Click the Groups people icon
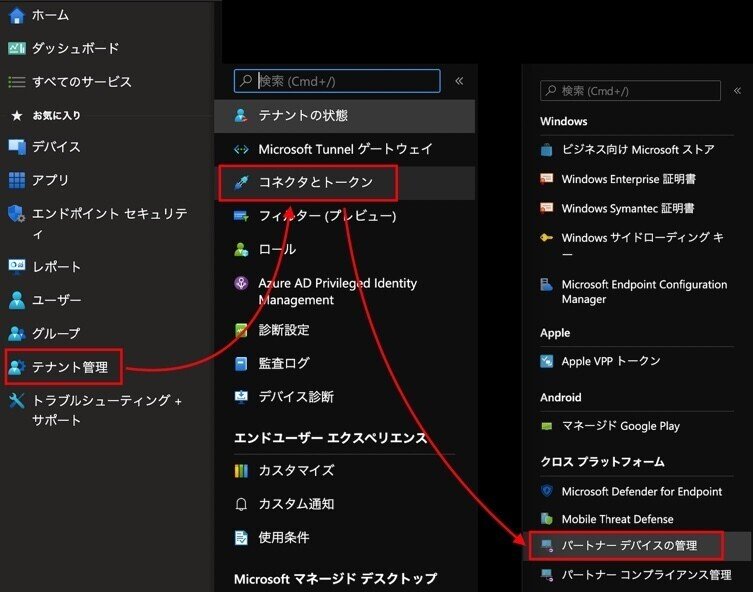Image resolution: width=753 pixels, height=592 pixels. (17, 333)
